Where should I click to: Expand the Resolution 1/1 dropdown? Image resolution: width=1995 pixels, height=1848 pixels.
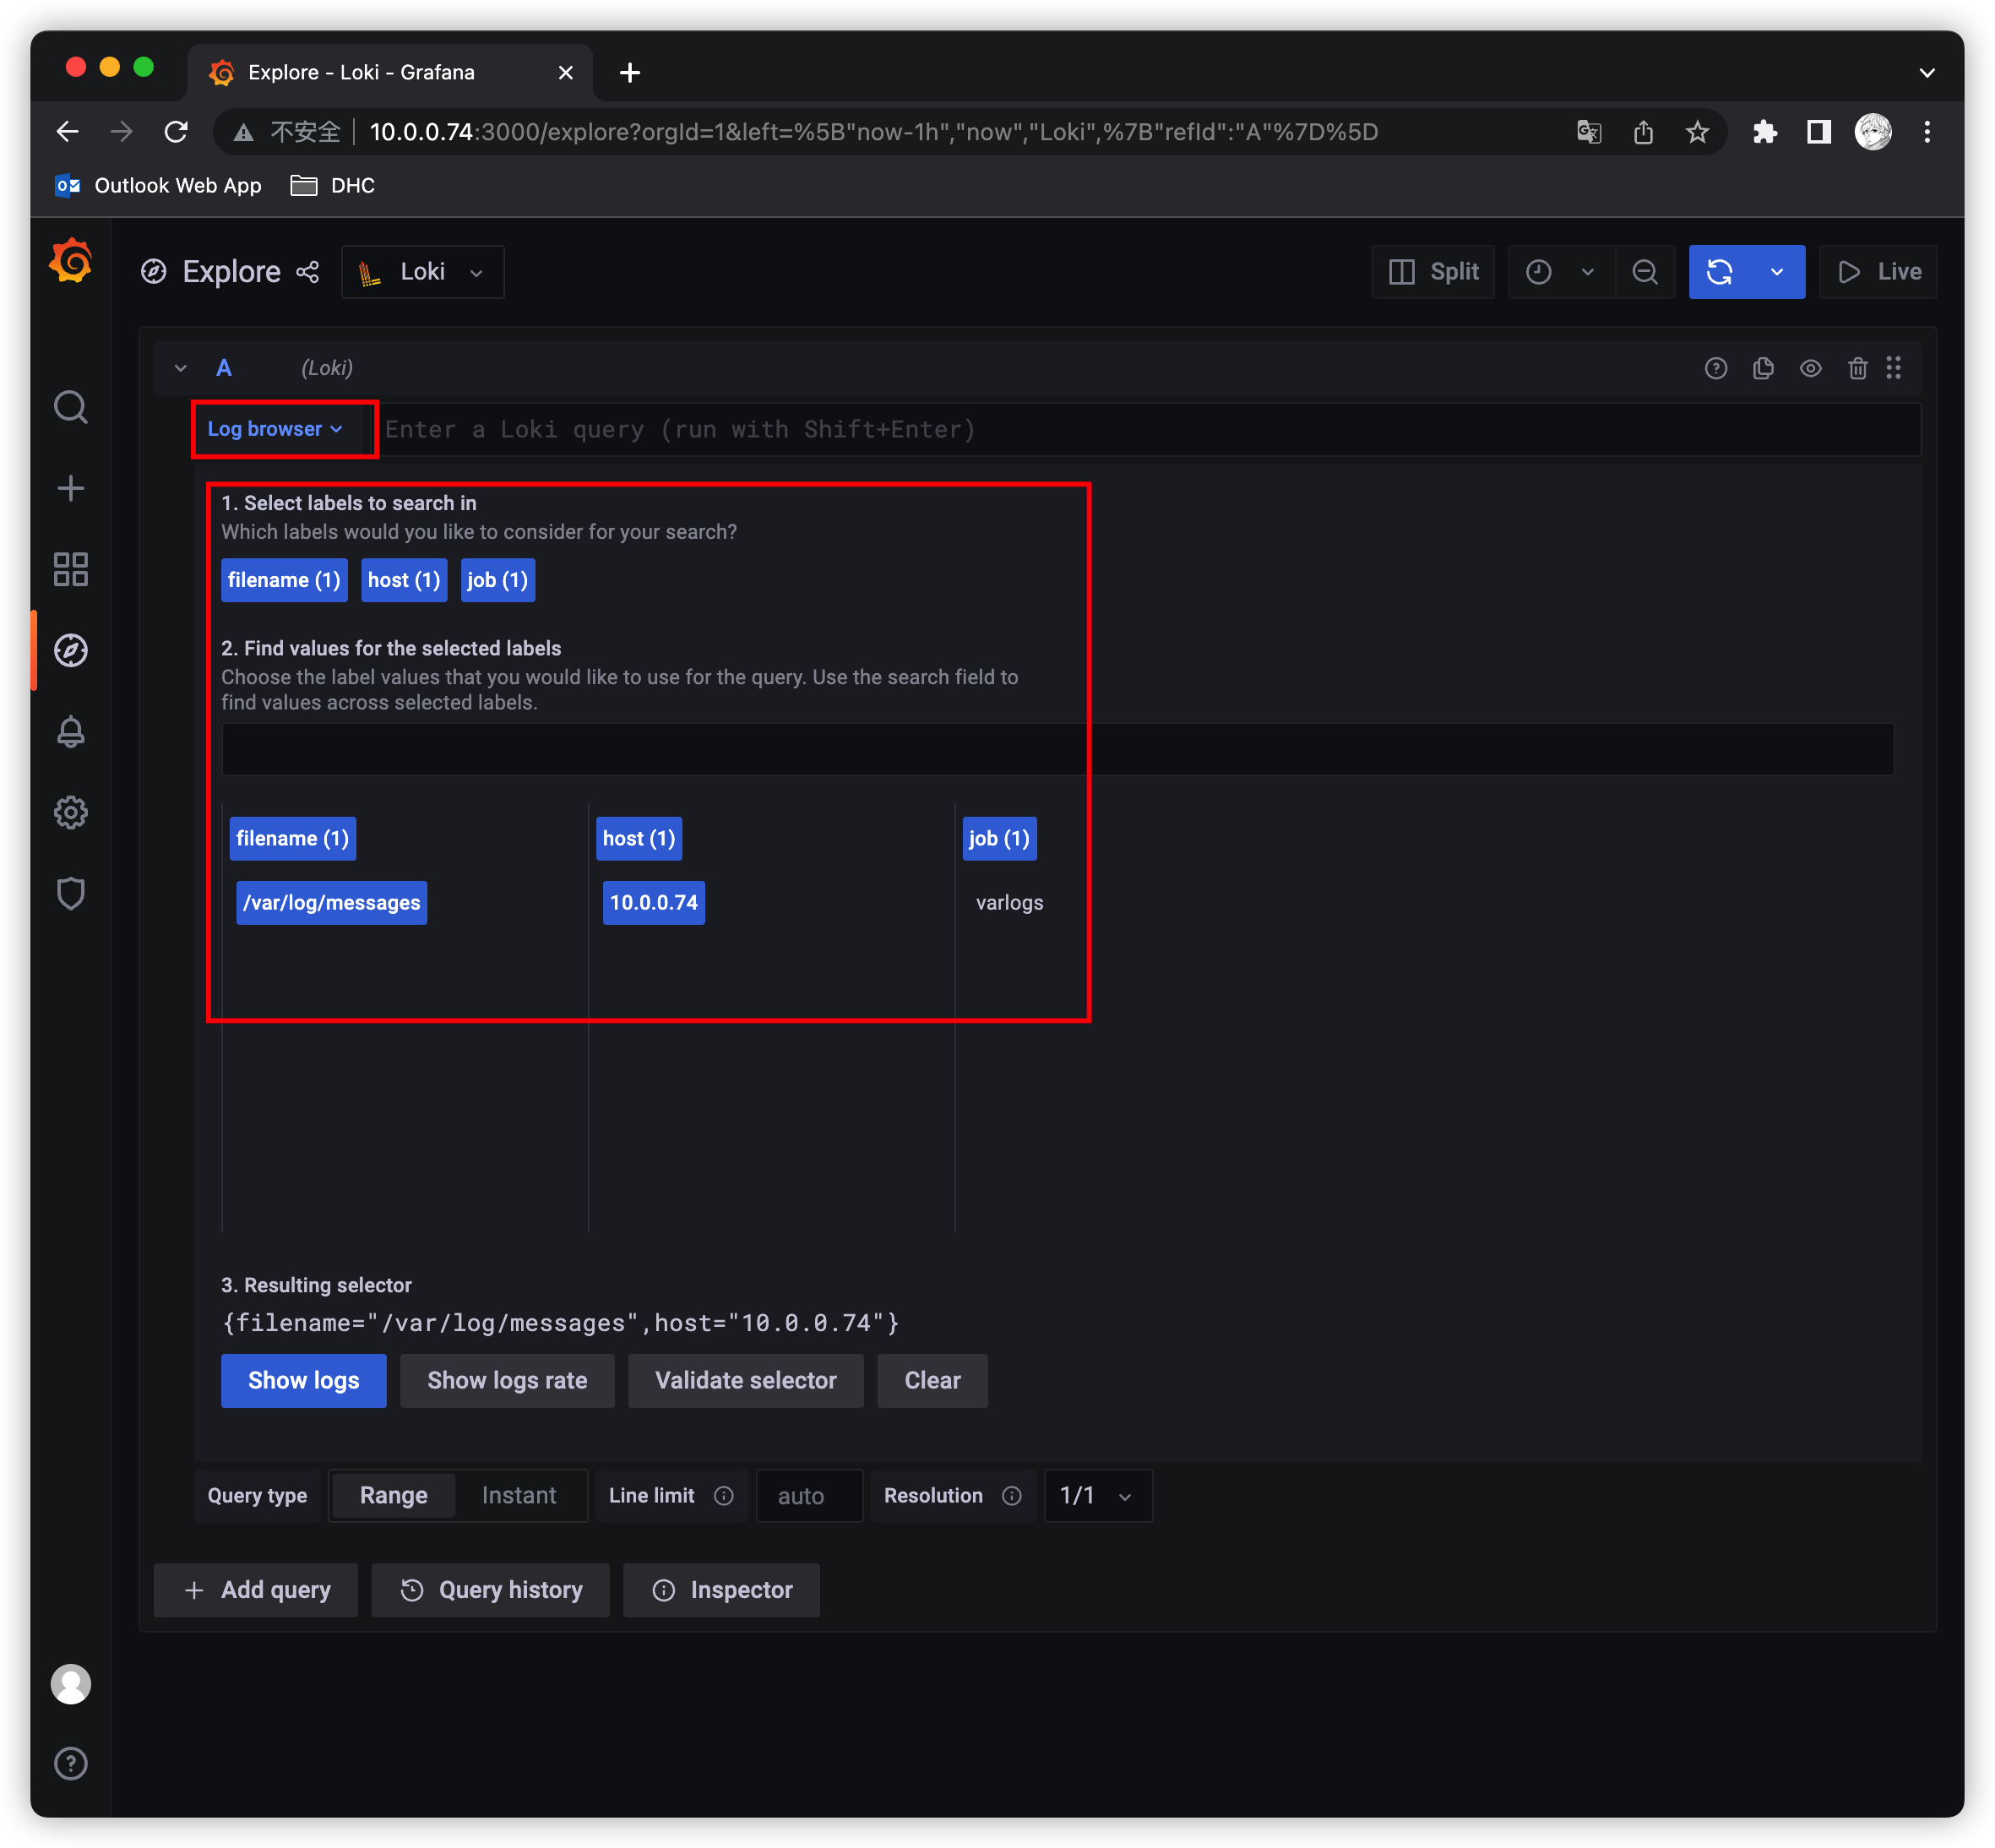pyautogui.click(x=1097, y=1495)
